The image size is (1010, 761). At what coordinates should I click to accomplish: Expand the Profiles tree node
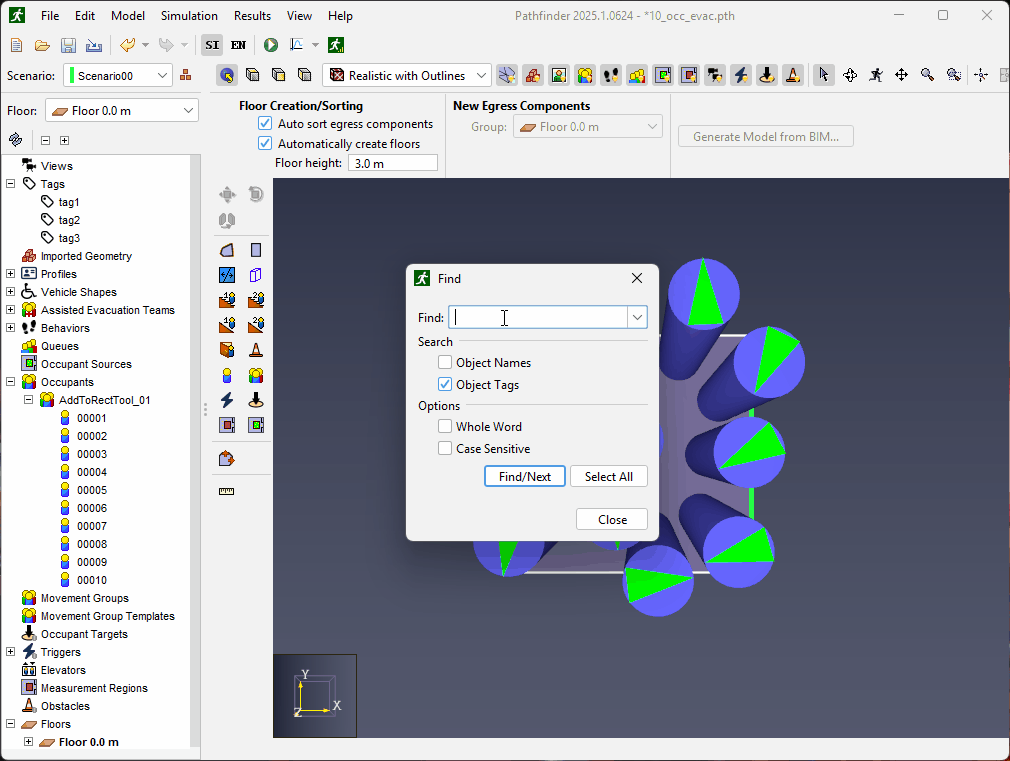click(x=10, y=274)
